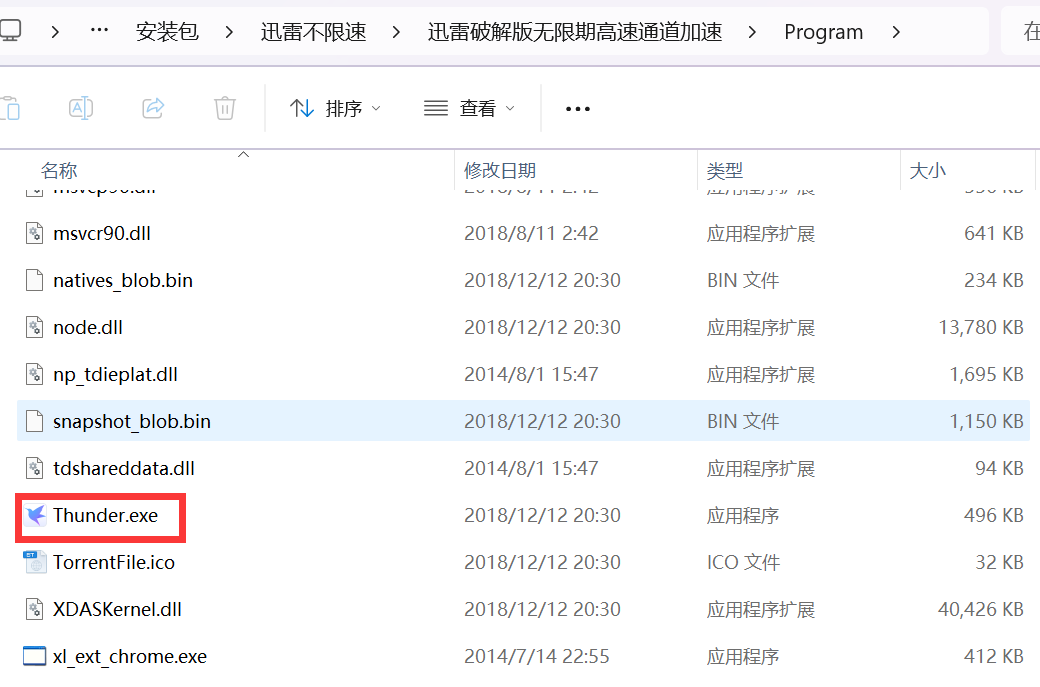Click the Program breadcrumb segment
Viewport: 1040px width, 687px height.
click(823, 32)
